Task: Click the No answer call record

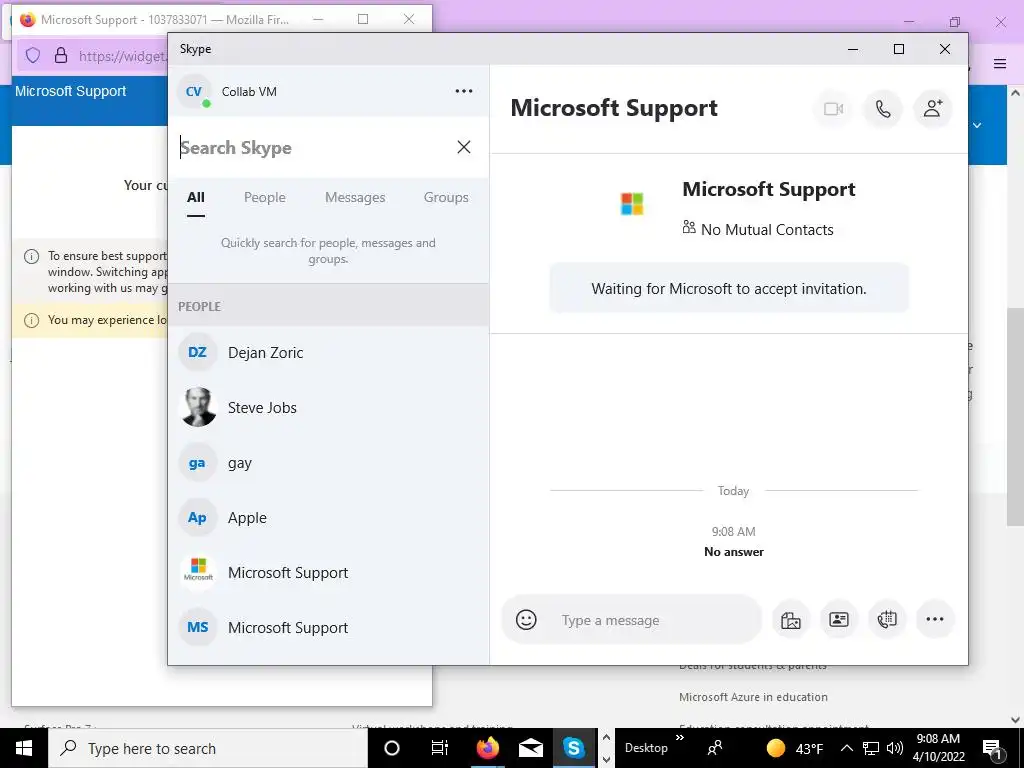Action: coord(733,552)
